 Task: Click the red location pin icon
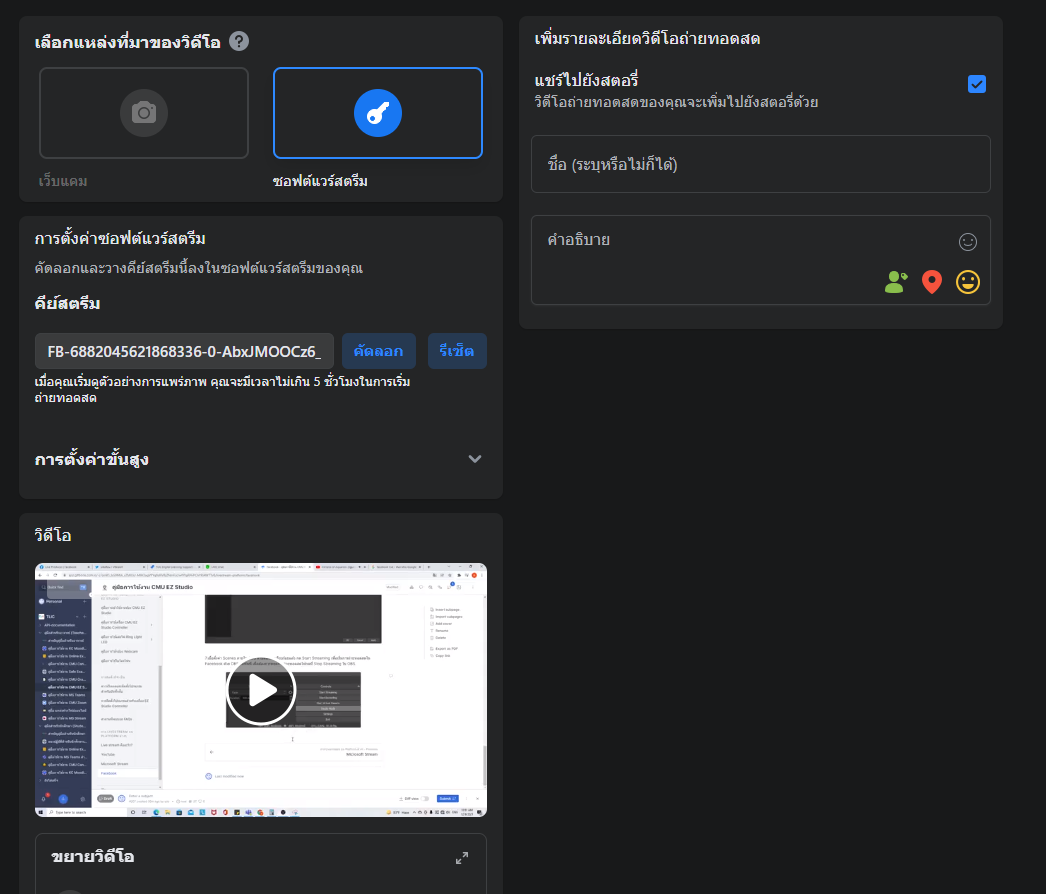click(x=932, y=282)
